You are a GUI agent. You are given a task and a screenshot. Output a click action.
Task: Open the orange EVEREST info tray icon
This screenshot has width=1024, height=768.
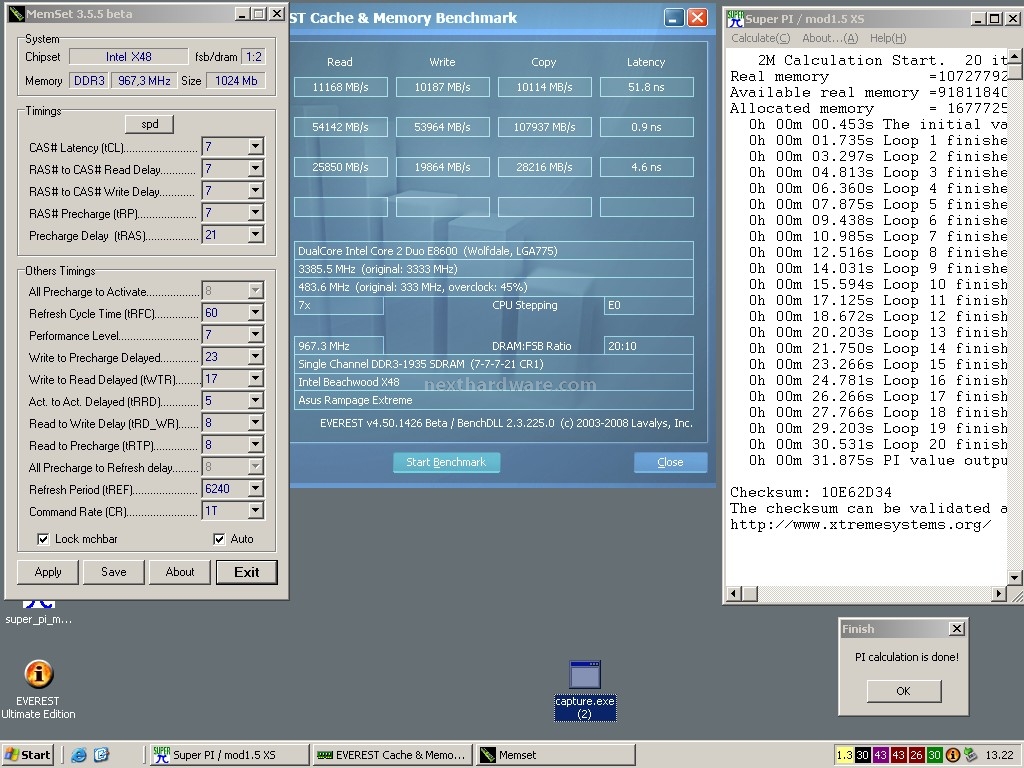click(952, 755)
